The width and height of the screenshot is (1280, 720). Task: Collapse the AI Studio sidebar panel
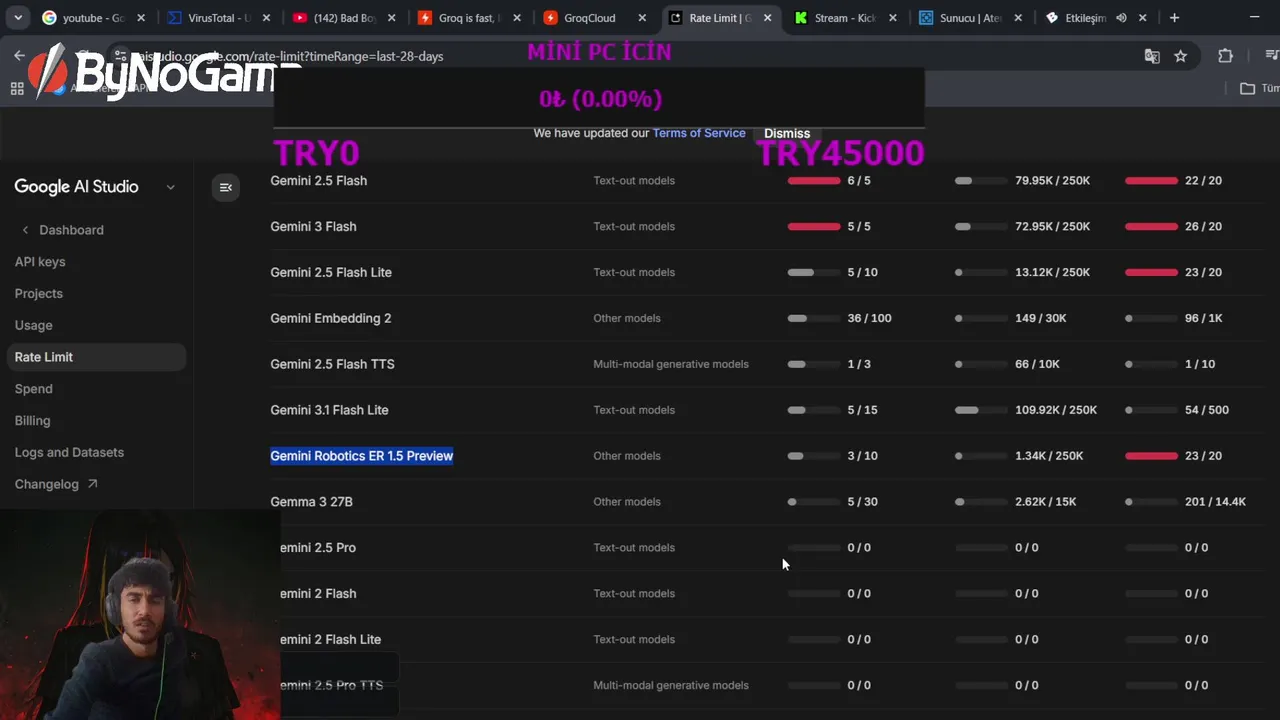pos(226,187)
